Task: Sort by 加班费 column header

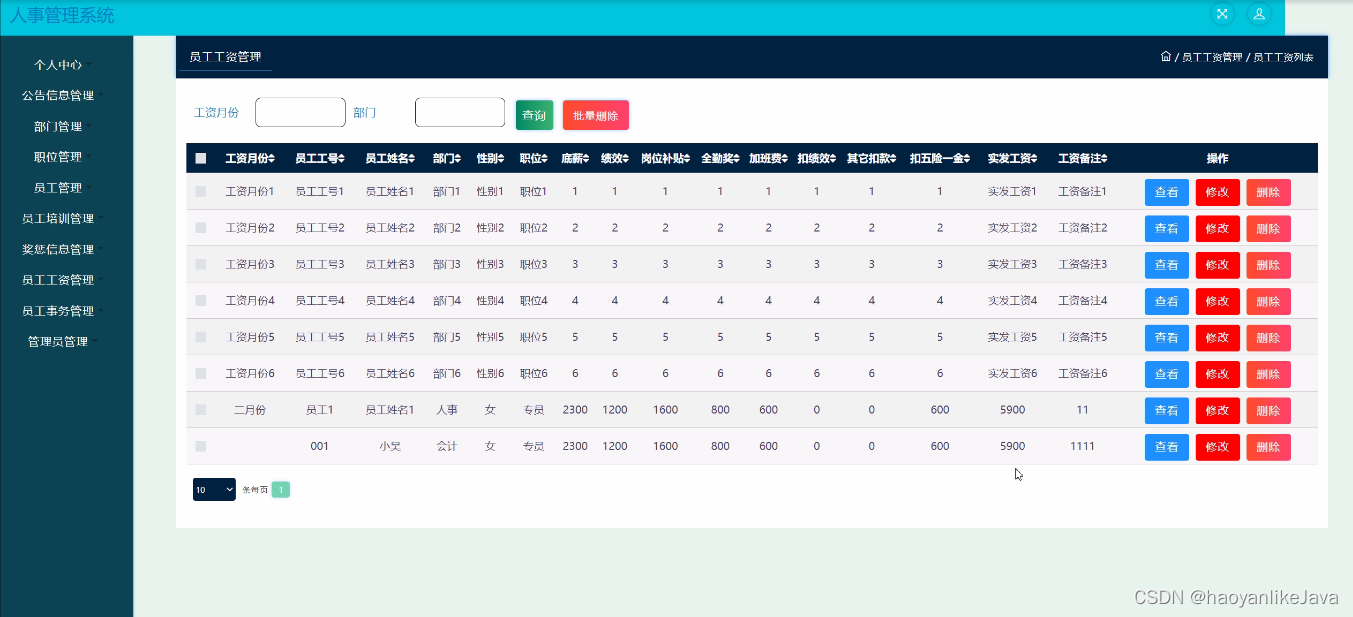Action: 768,159
